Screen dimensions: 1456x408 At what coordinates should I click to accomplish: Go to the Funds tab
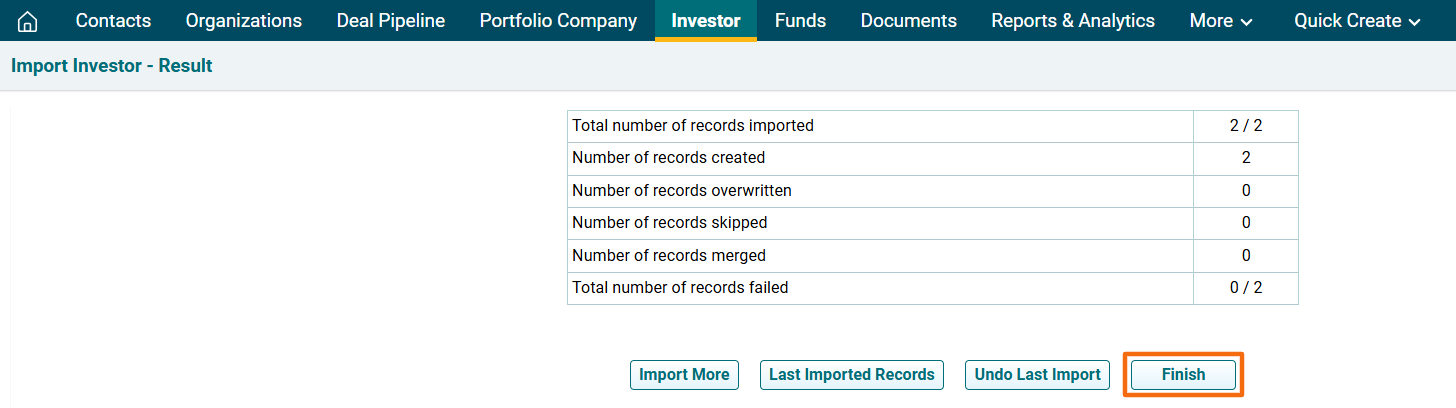point(800,21)
